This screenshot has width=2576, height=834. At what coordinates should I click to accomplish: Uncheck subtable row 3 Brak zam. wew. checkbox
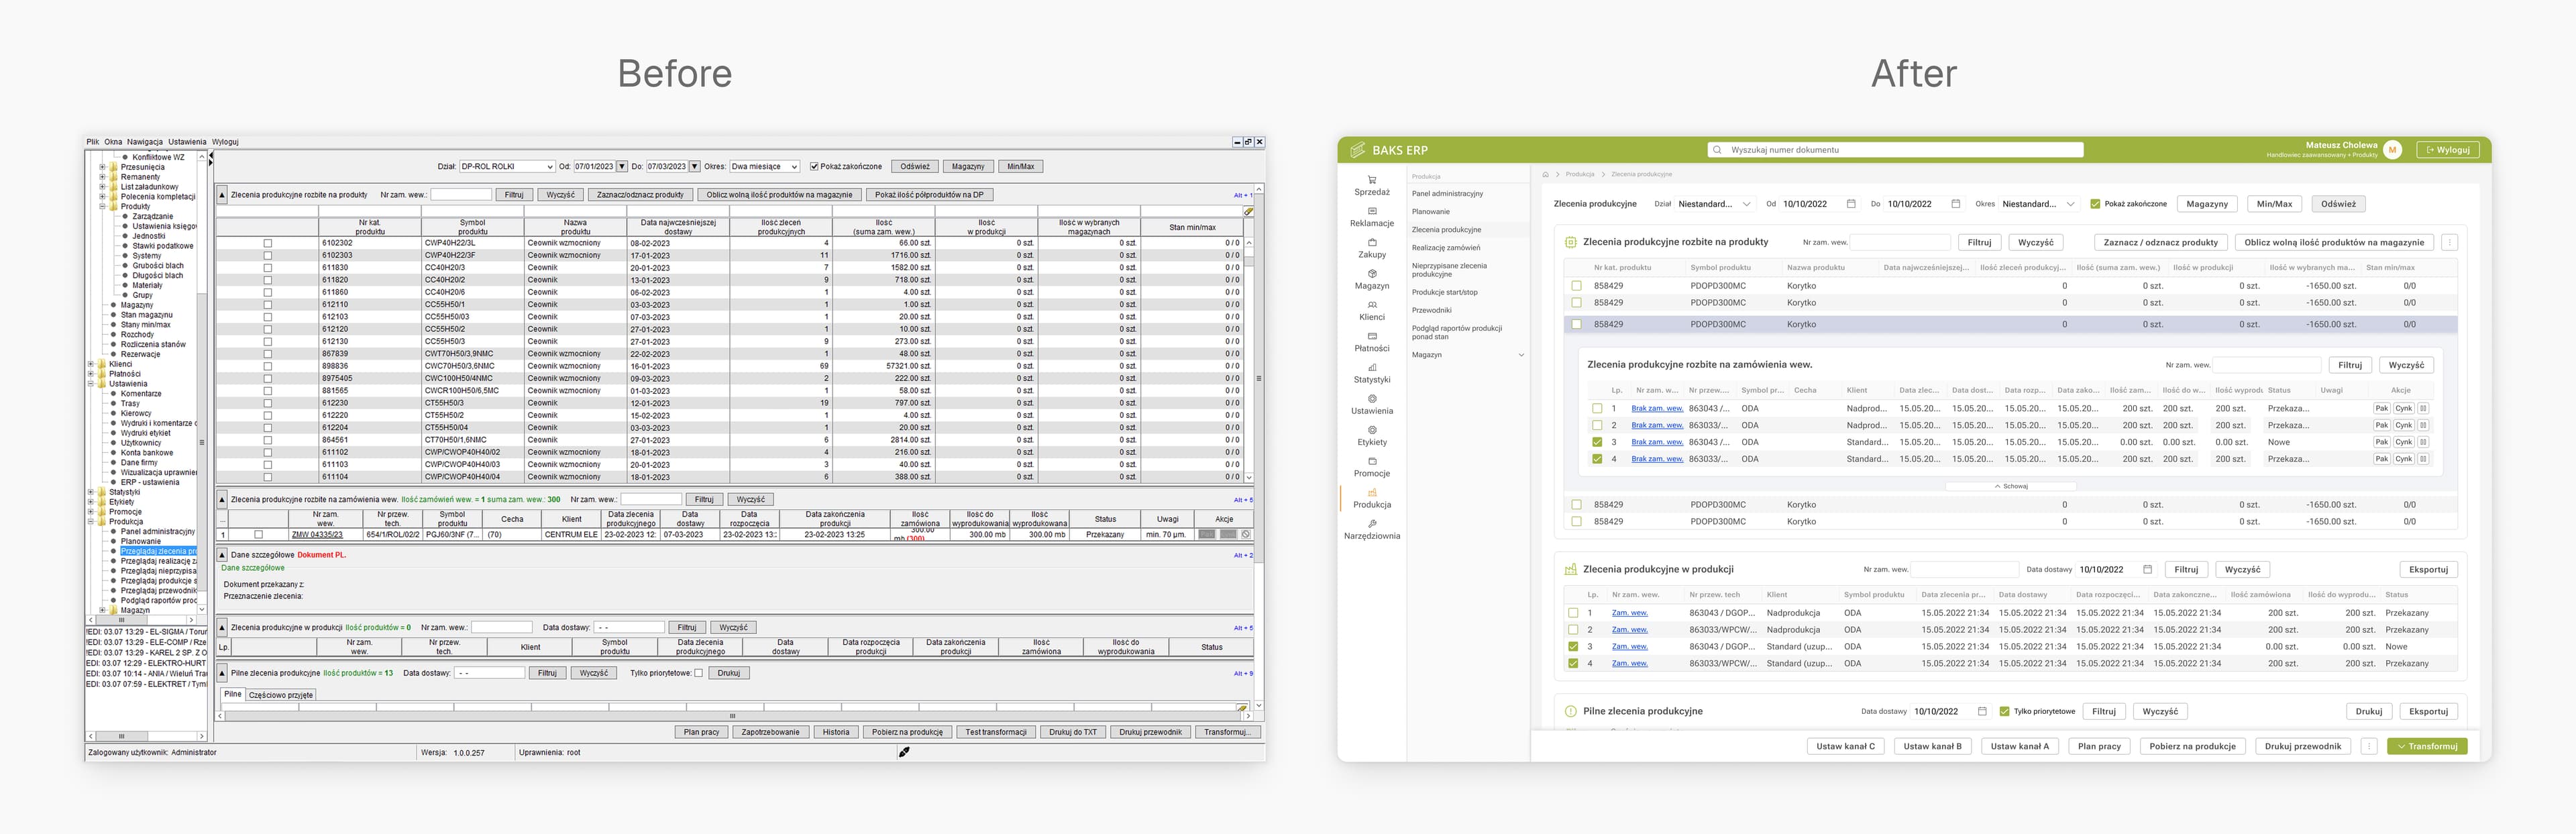click(1597, 442)
